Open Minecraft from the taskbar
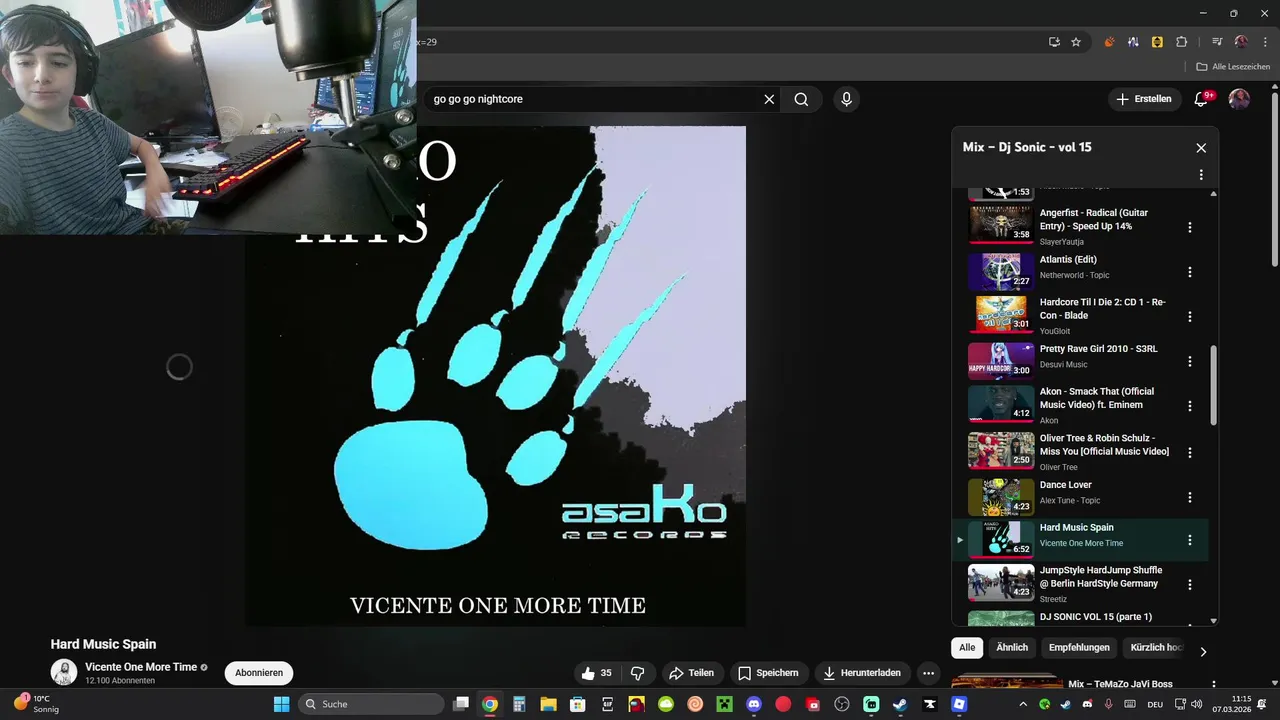This screenshot has width=1280, height=720. click(x=724, y=704)
